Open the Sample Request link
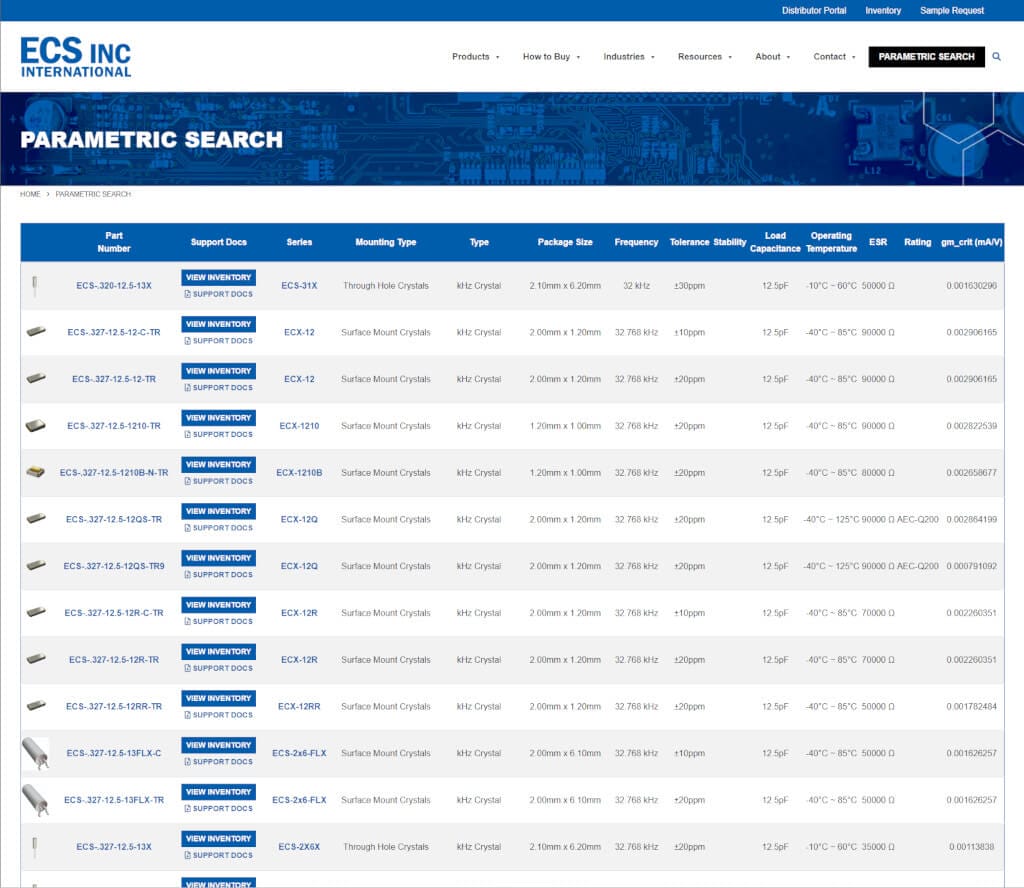Screen dimensions: 1024x888 click(952, 11)
